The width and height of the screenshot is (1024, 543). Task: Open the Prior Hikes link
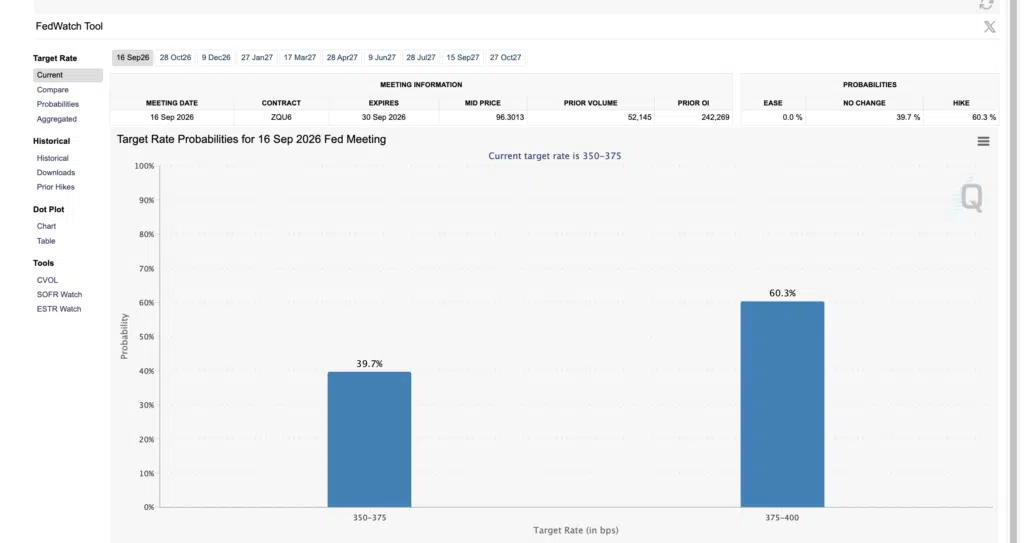click(56, 187)
